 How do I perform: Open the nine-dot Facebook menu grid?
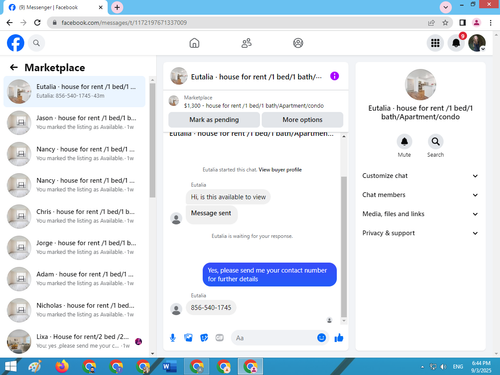click(x=435, y=43)
